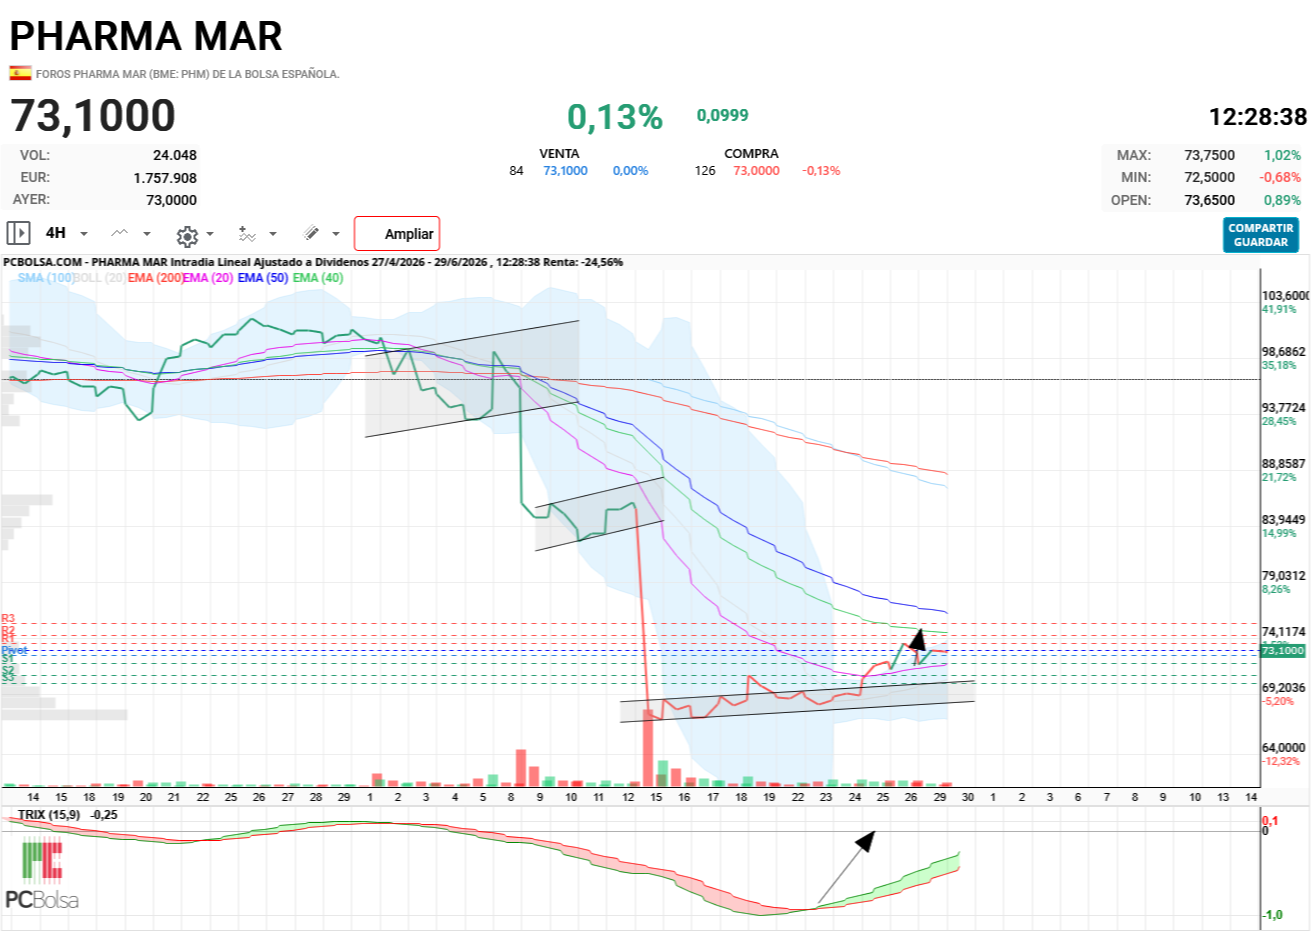The height and width of the screenshot is (931, 1313).
Task: Click the AYER value 73,0000
Action: (x=172, y=200)
